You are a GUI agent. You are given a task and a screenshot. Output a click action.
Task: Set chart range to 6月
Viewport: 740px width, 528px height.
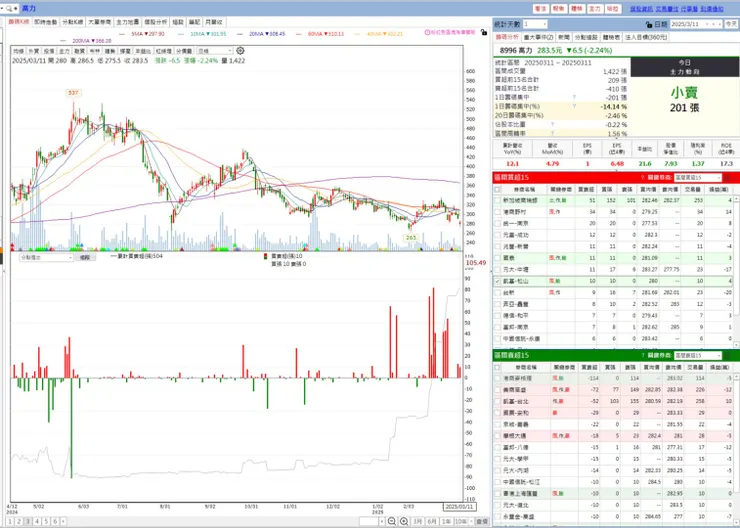(x=432, y=521)
